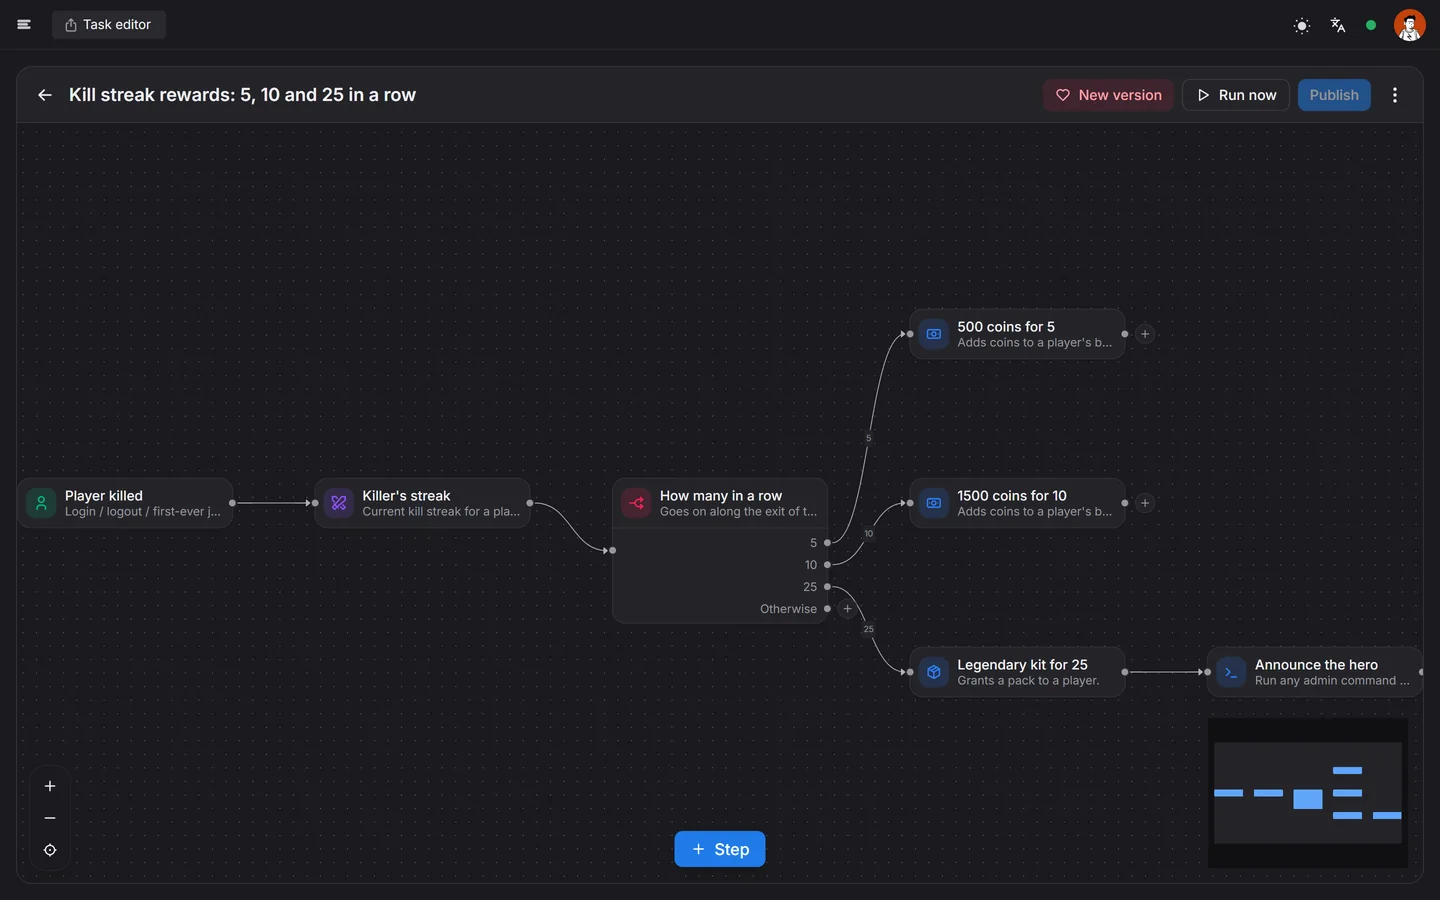Publish the task
The width and height of the screenshot is (1440, 900).
[x=1334, y=95]
